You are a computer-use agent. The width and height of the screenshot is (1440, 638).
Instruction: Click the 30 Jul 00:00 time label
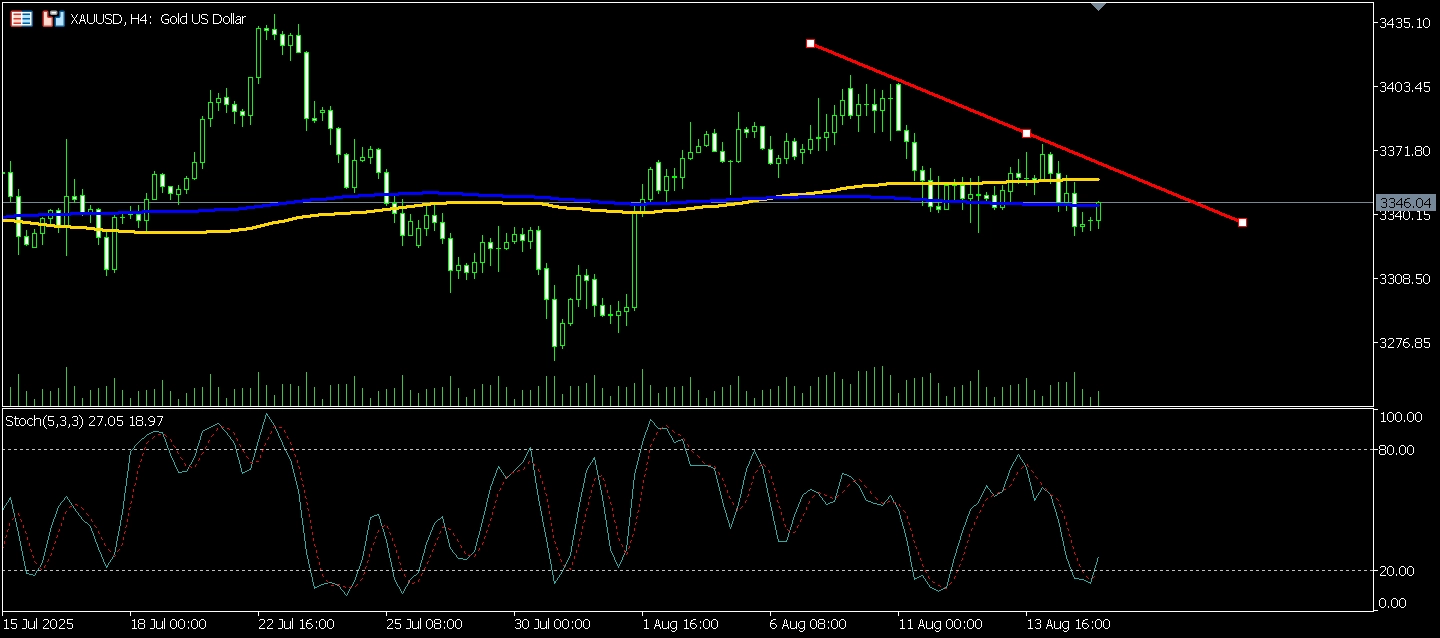(554, 624)
